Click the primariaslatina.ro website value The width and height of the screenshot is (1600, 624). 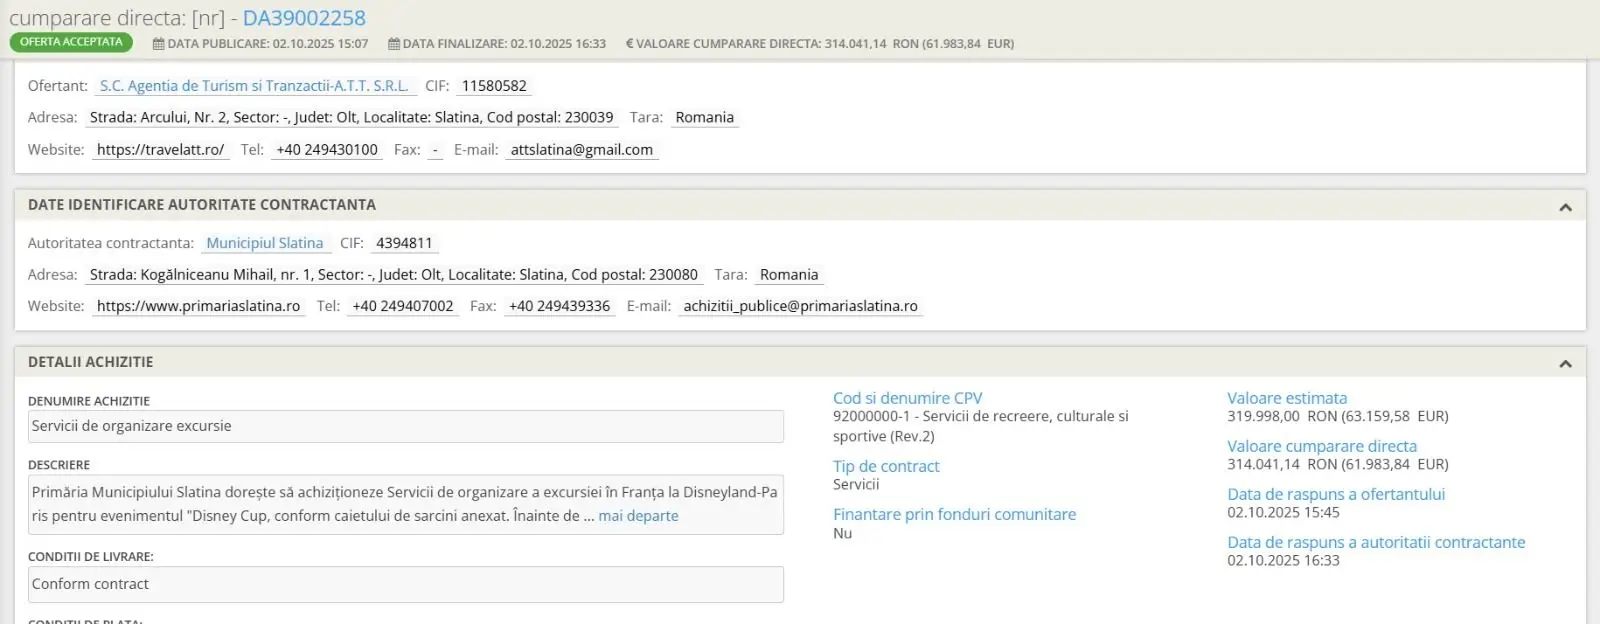click(198, 306)
